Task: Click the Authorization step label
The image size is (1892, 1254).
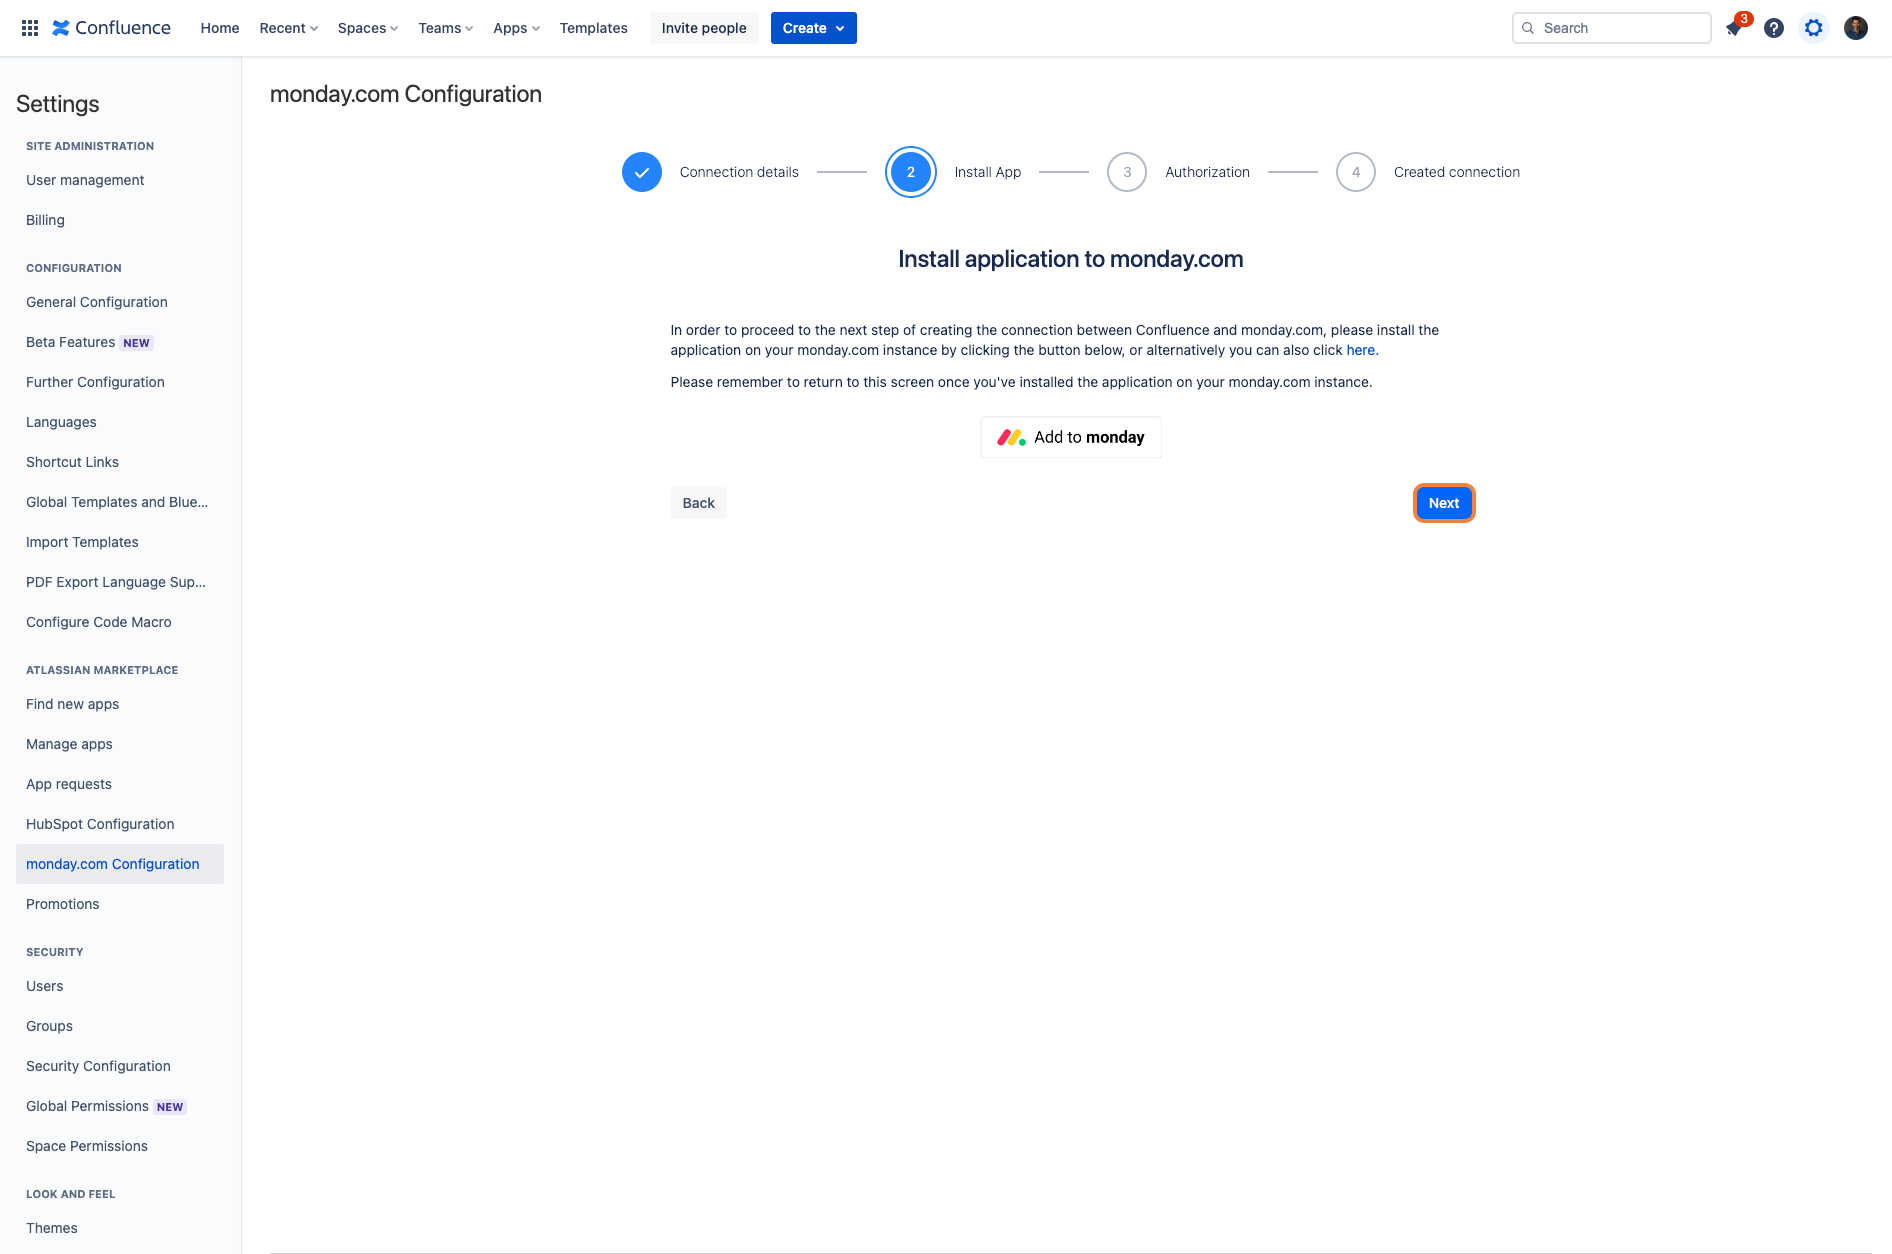Action: click(x=1207, y=172)
